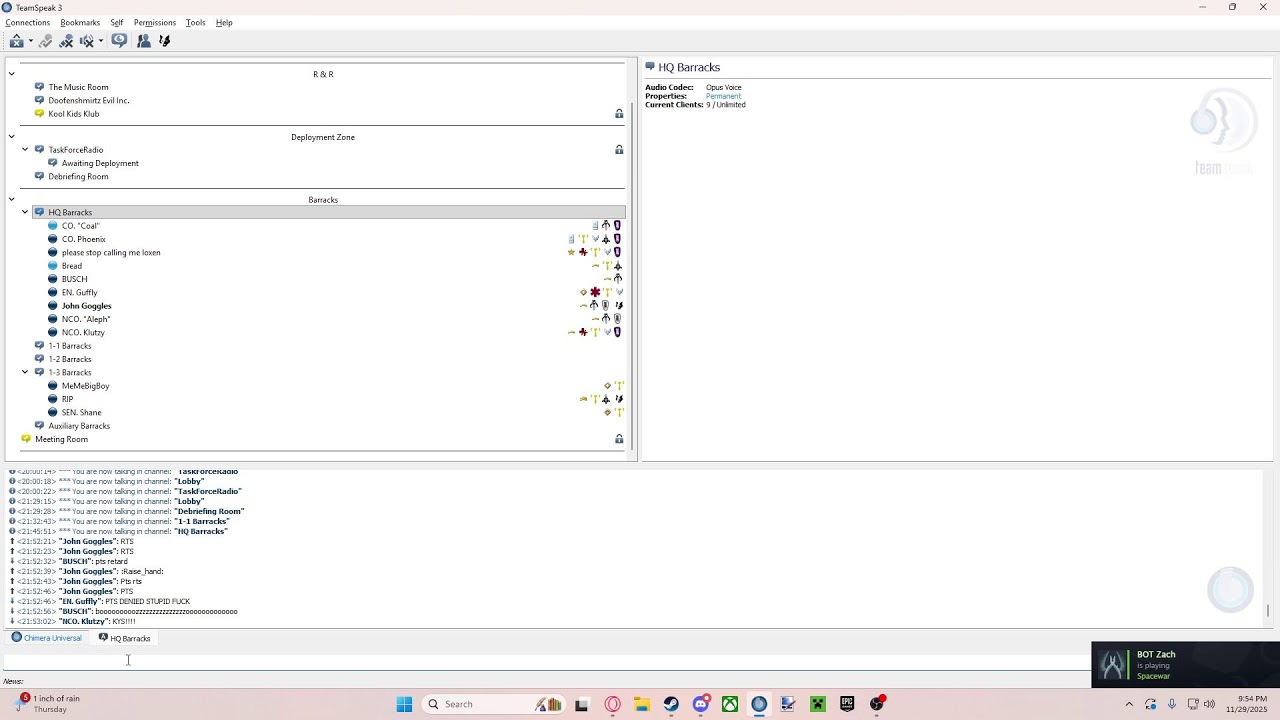The image size is (1280, 720).
Task: Click the Auxiliary Barracks channel icon
Action: [x=39, y=425]
